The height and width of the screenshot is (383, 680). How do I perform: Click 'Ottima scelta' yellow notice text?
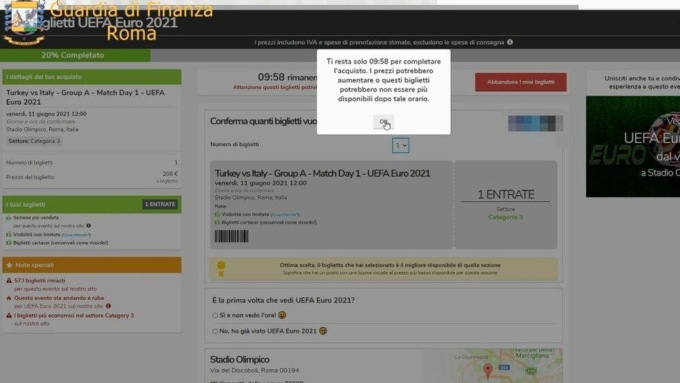click(x=390, y=265)
